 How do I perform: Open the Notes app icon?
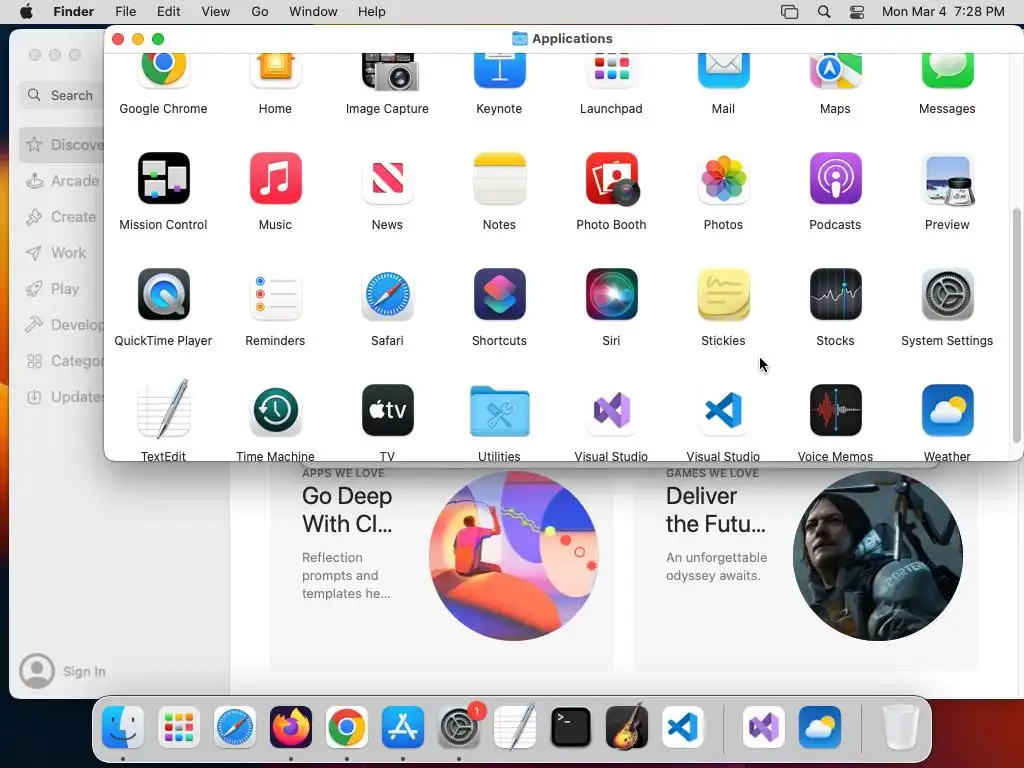(499, 178)
